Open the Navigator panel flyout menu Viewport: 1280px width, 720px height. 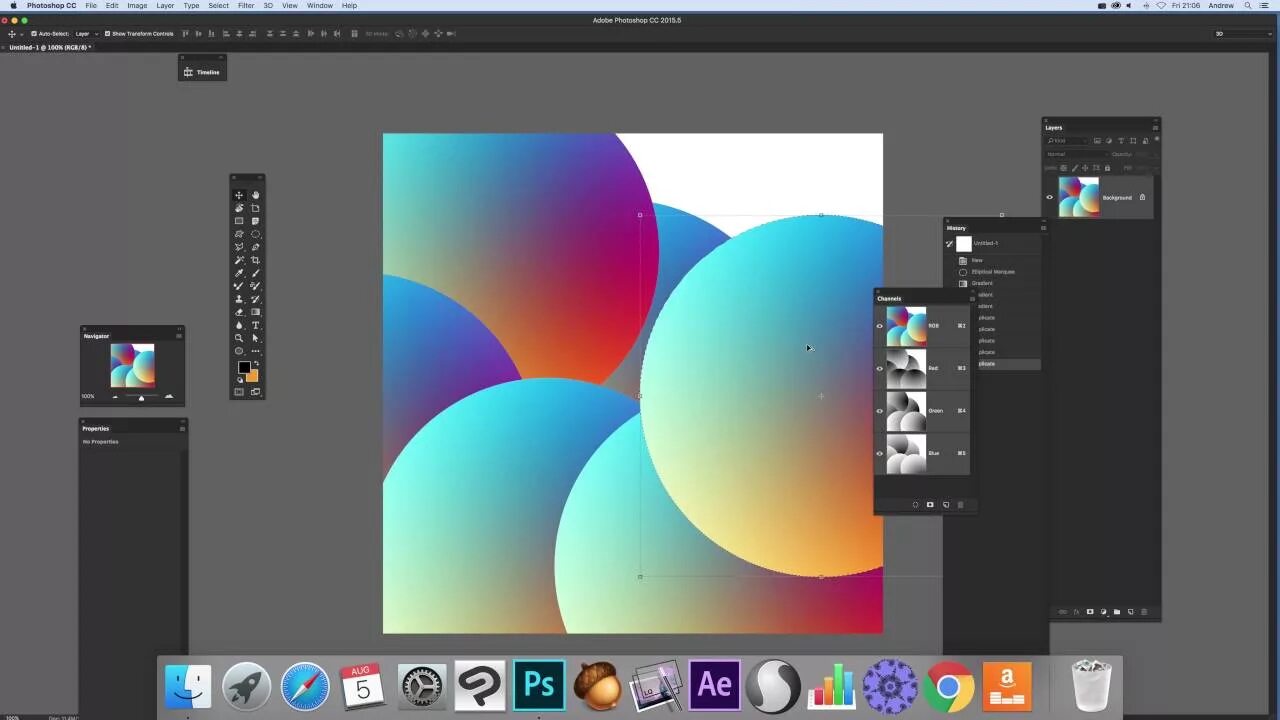[180, 336]
